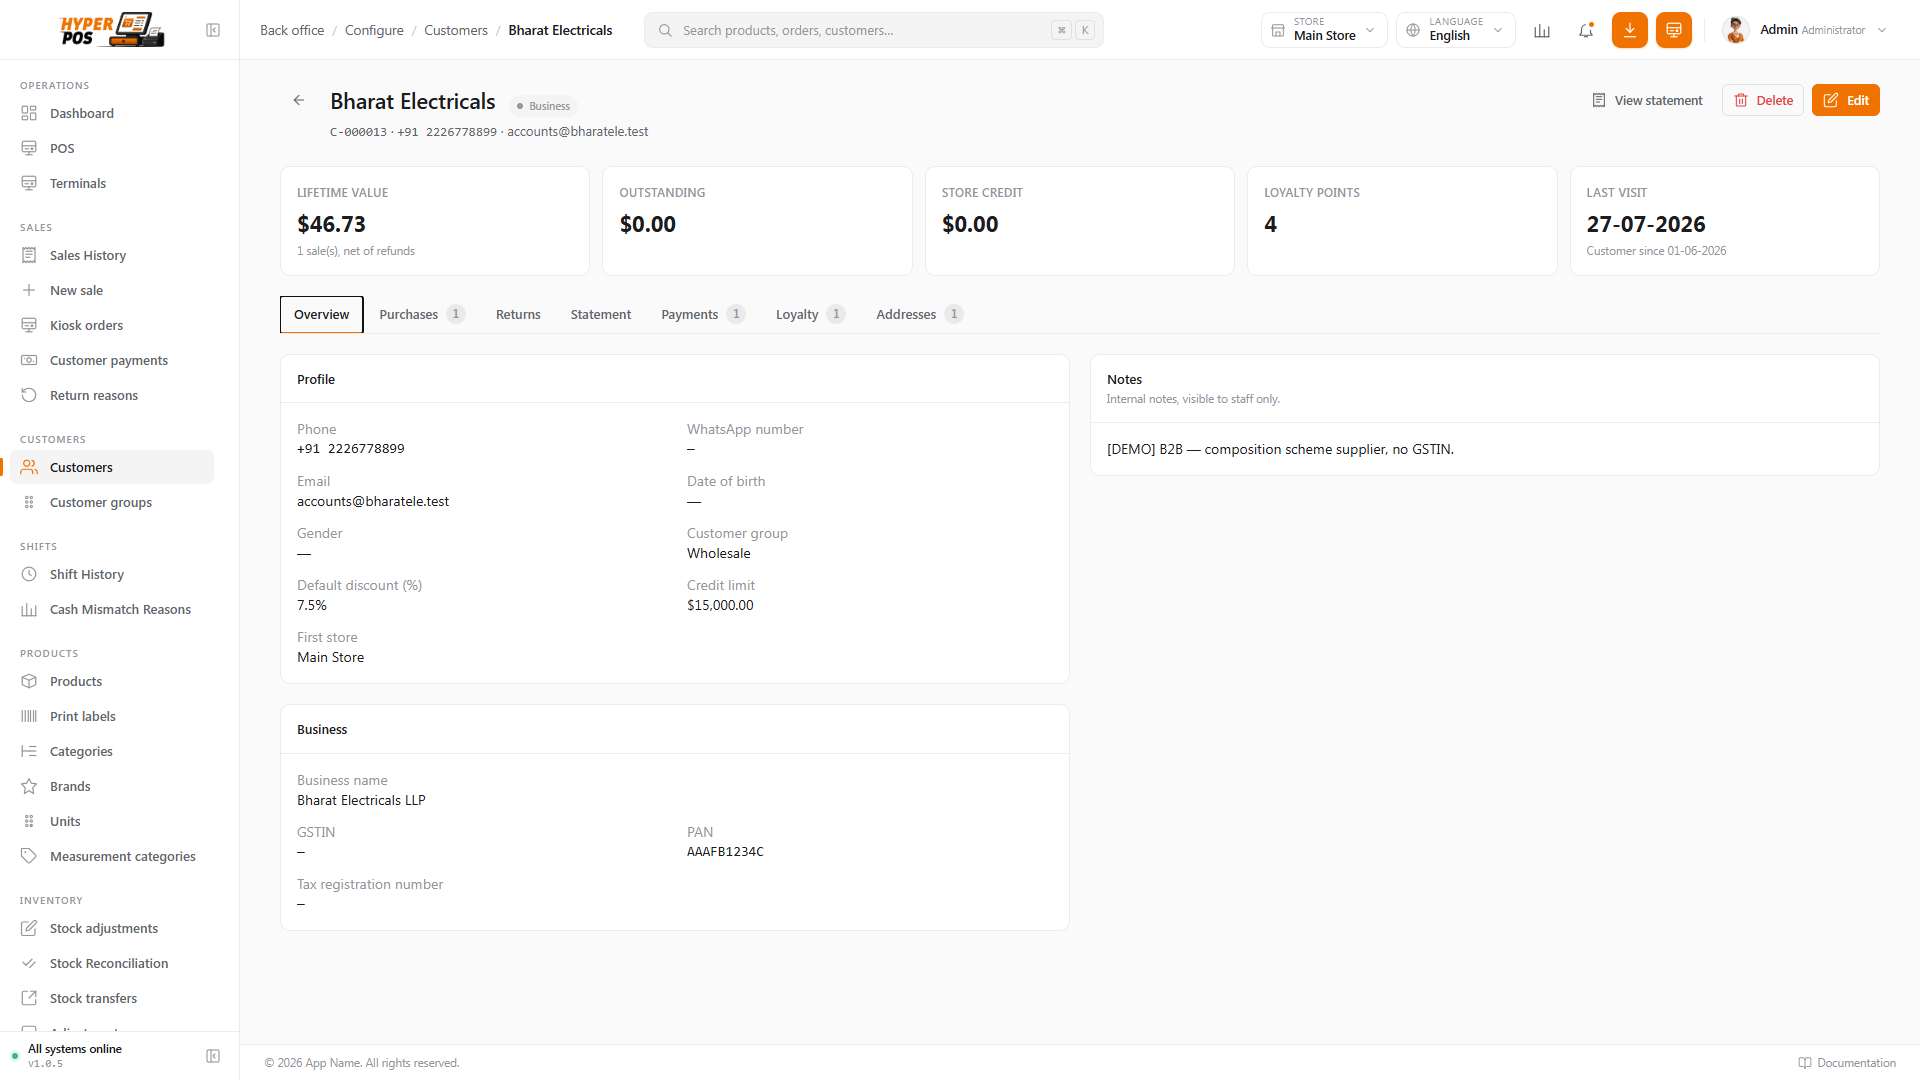Image resolution: width=1920 pixels, height=1080 pixels.
Task: Open Return reasons
Action: 112,395
